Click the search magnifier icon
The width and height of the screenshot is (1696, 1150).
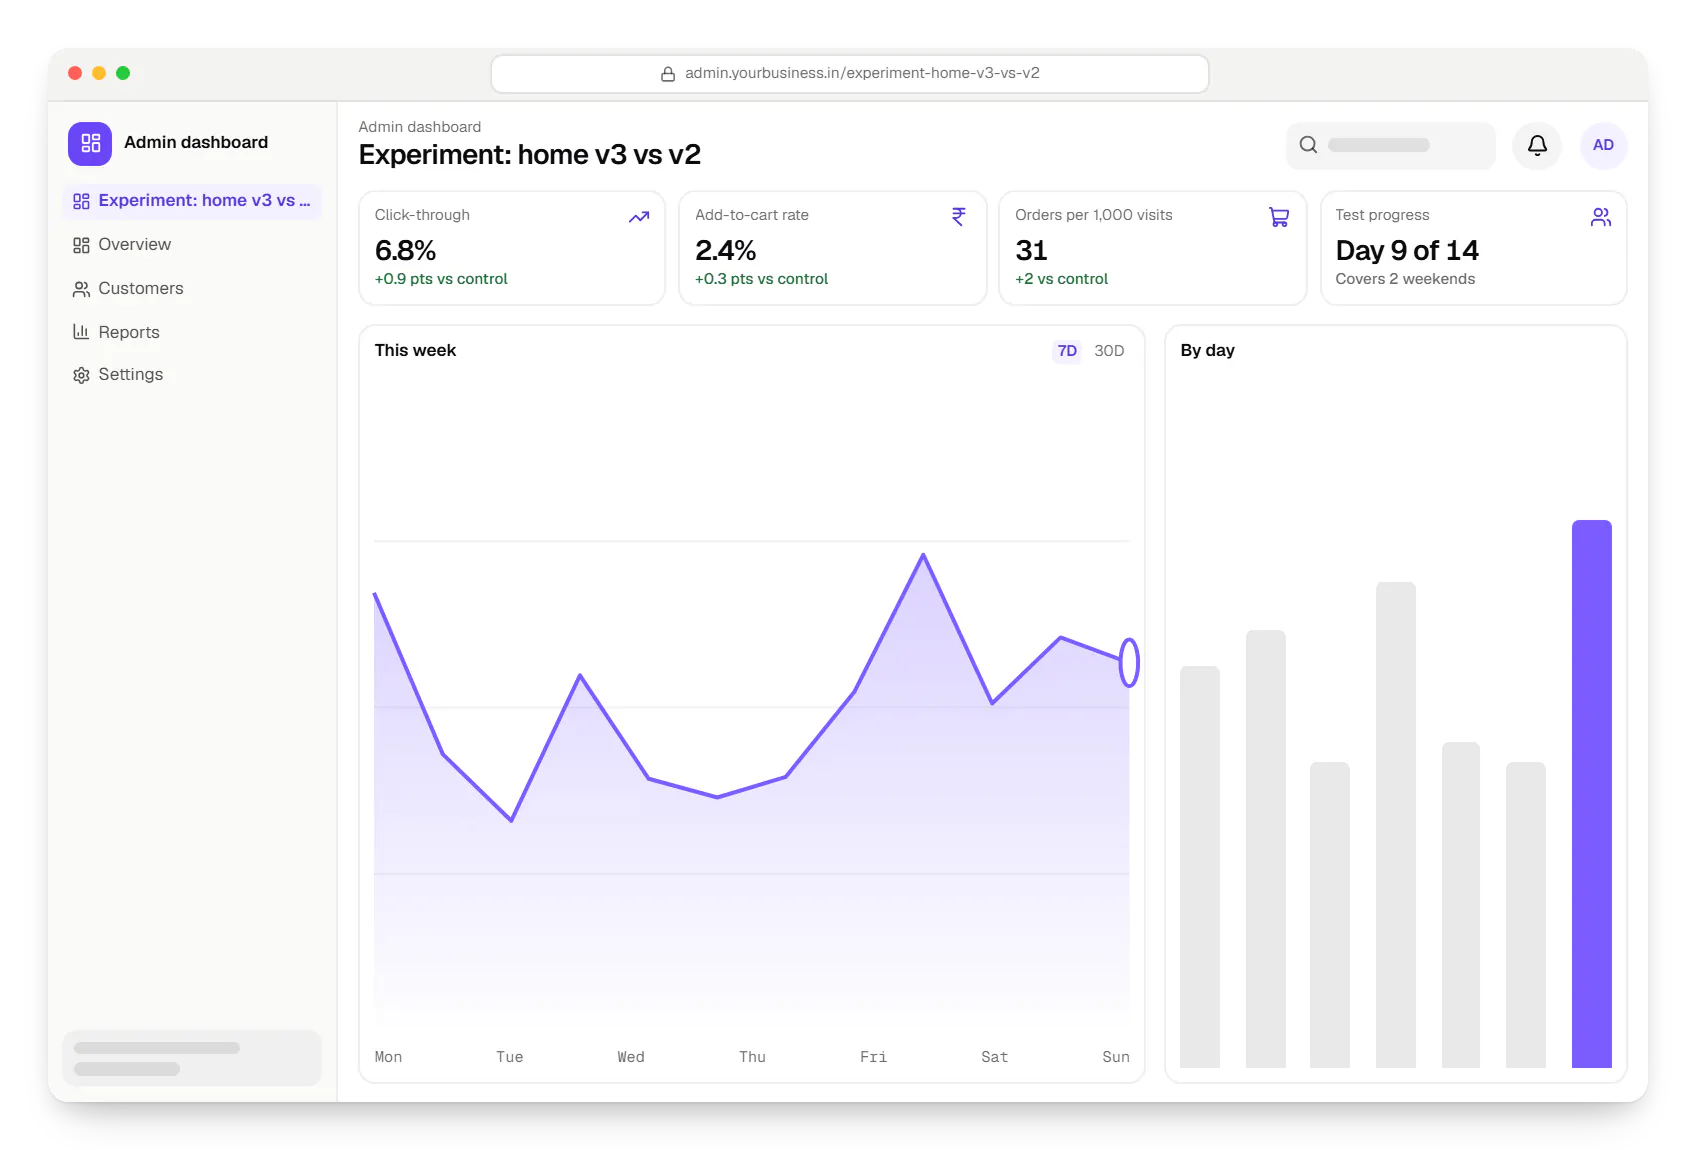[x=1308, y=145]
